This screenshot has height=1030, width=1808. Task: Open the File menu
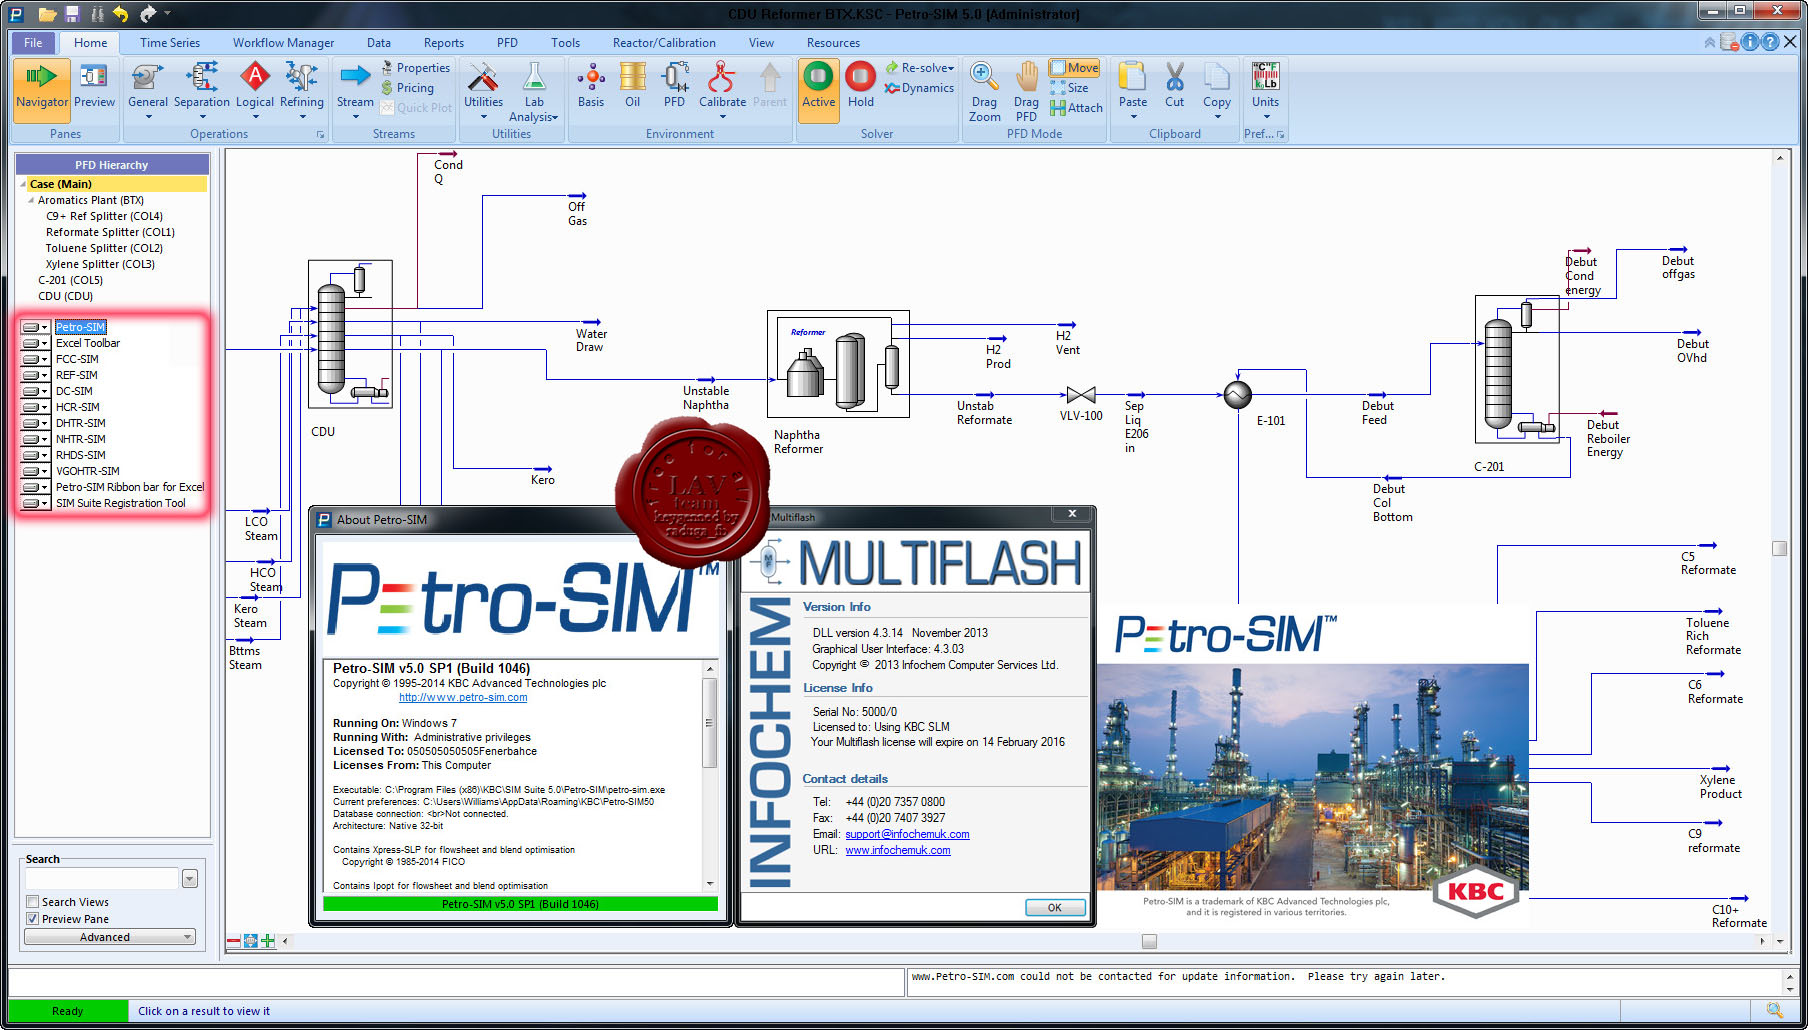[33, 43]
